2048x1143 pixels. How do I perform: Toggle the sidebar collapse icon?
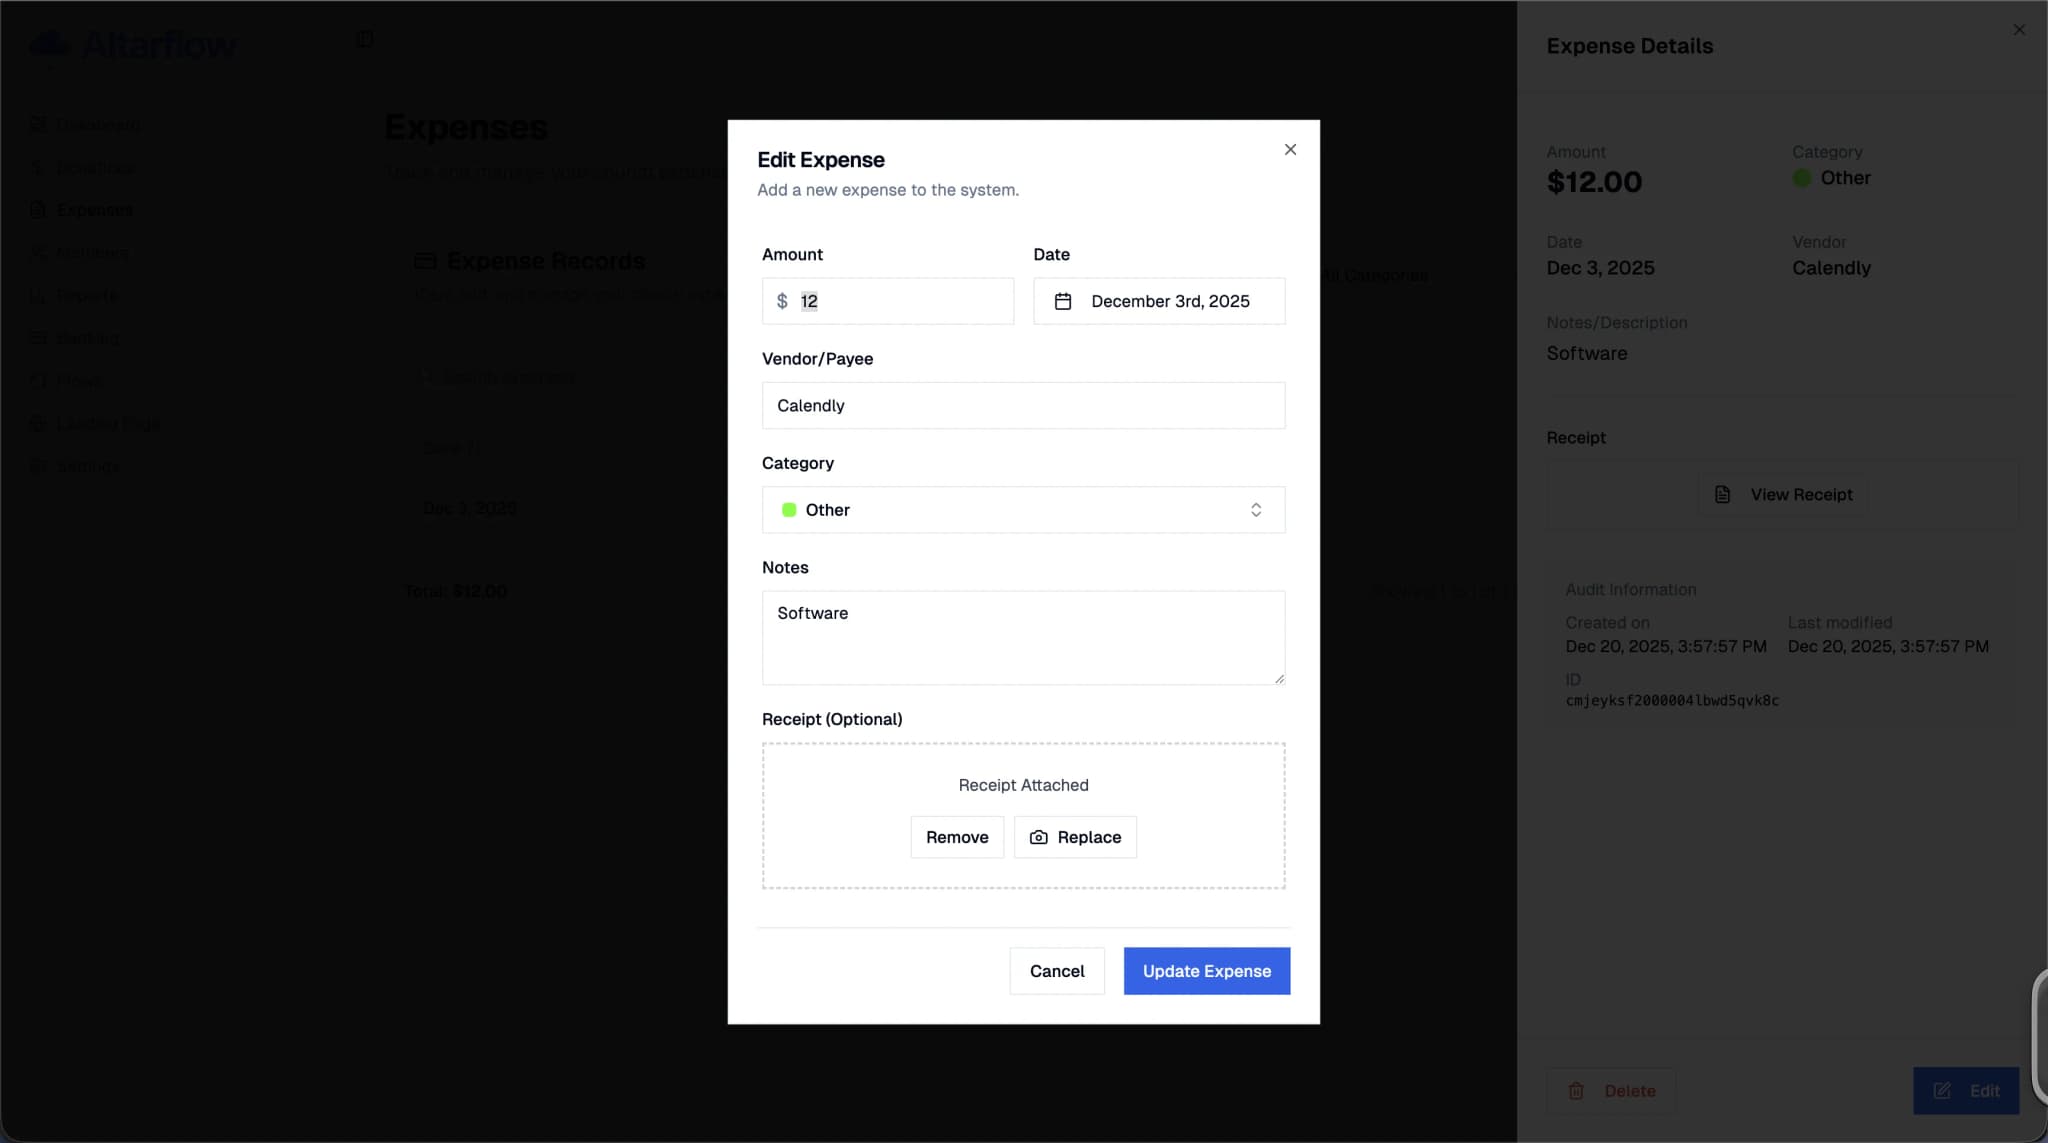pos(365,39)
